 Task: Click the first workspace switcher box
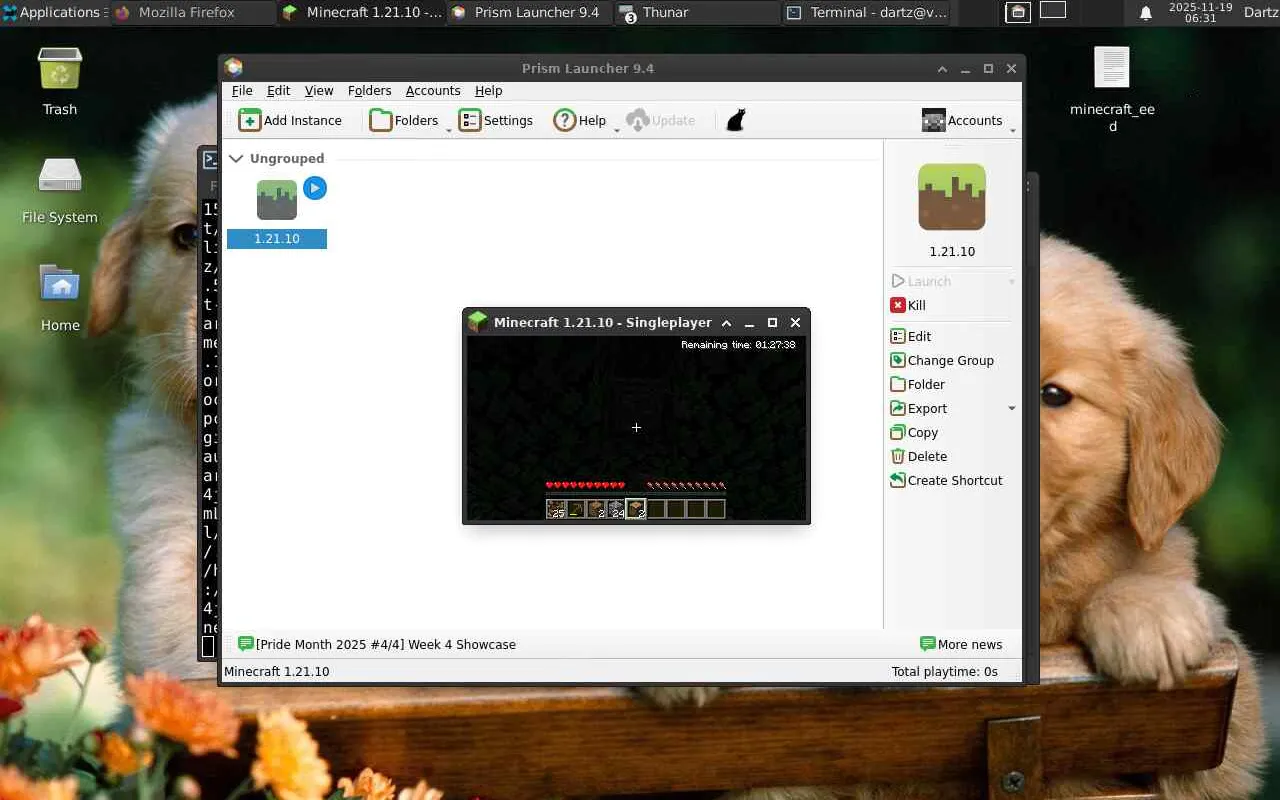(1018, 12)
